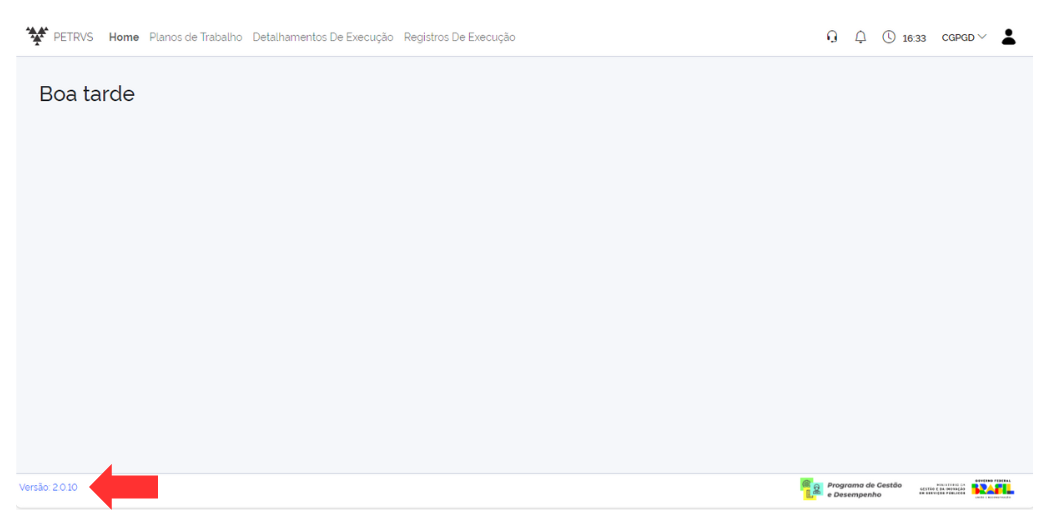Click the PETRVS logo icon
The width and height of the screenshot is (1061, 526).
coord(37,37)
